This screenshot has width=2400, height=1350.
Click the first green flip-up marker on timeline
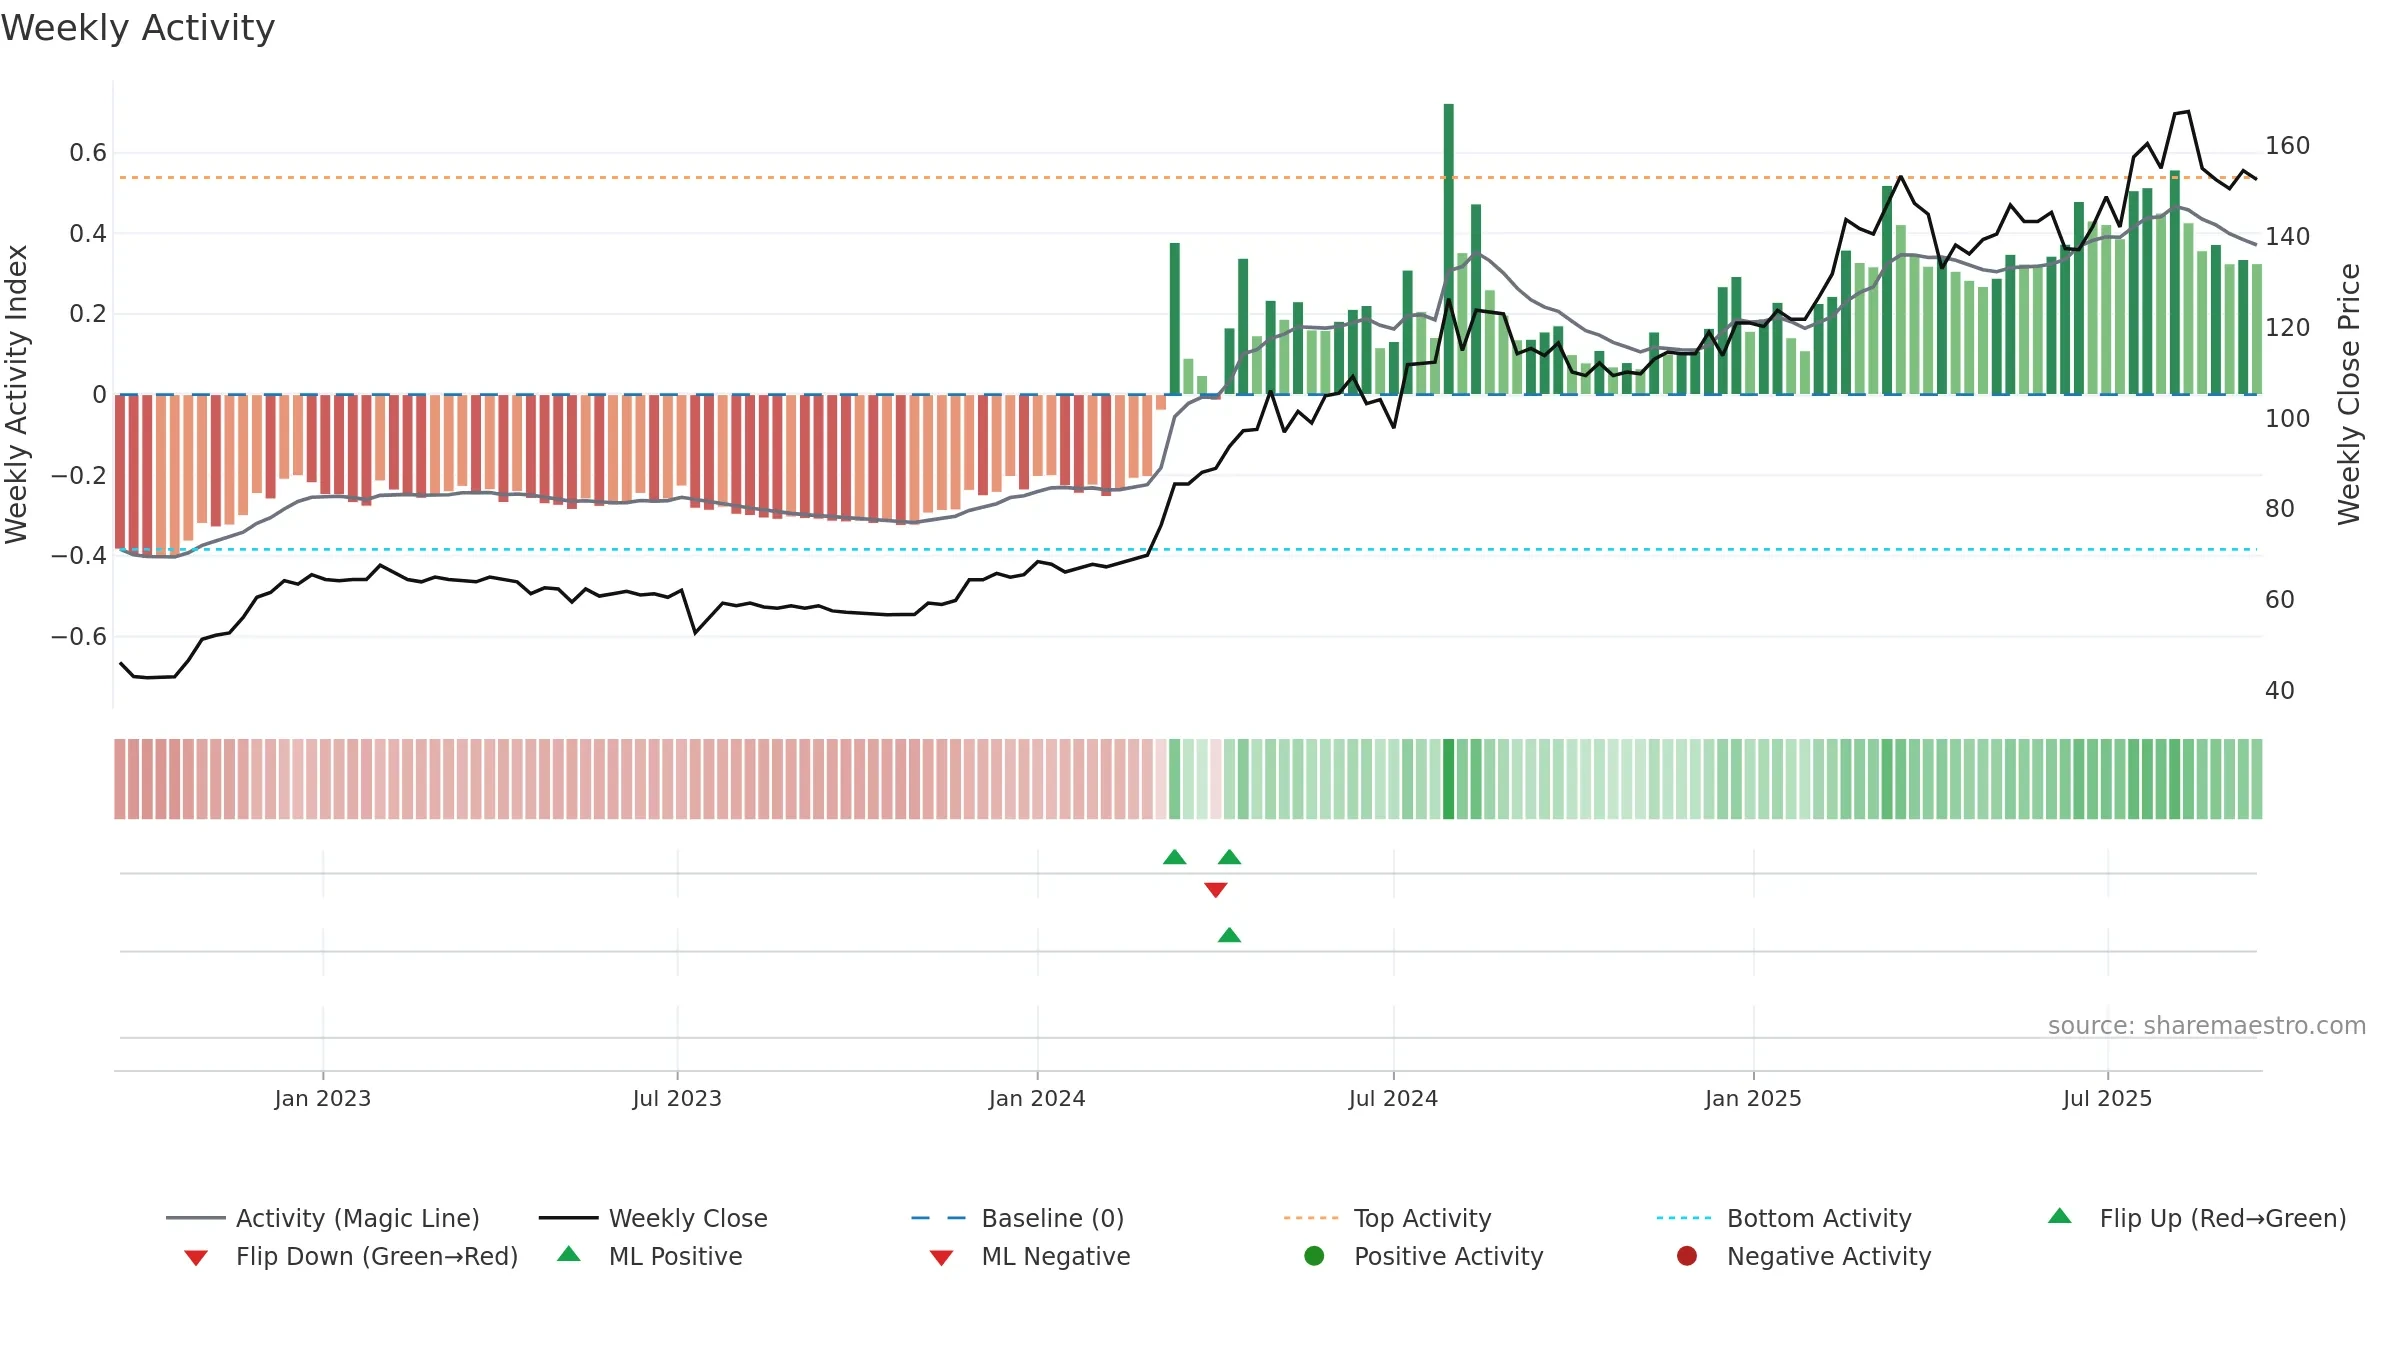tap(1175, 857)
